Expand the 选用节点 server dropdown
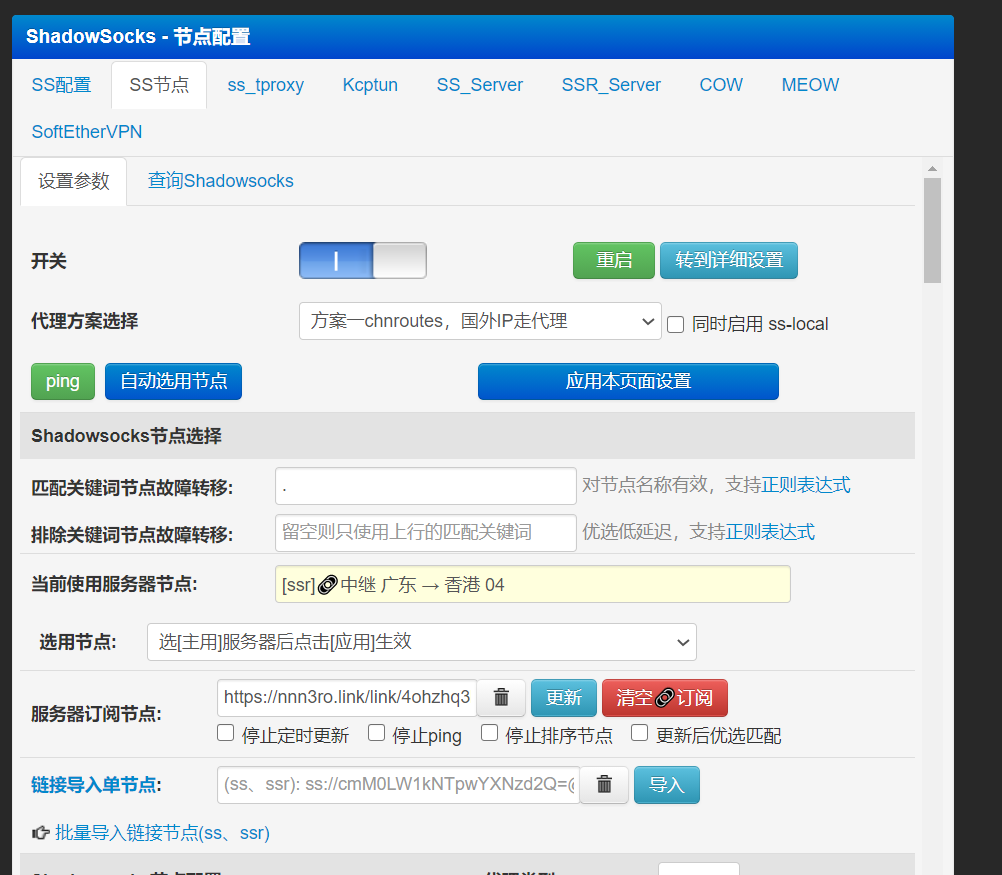 [x=421, y=642]
